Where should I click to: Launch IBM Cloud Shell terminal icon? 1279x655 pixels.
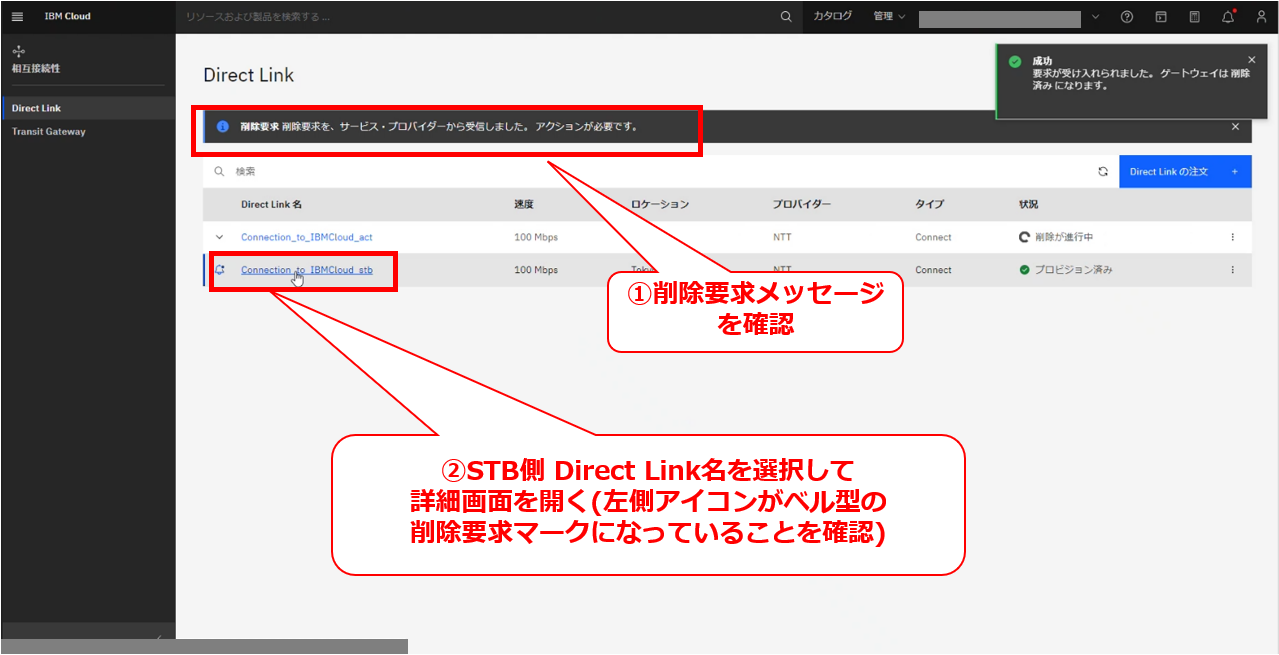[1161, 17]
